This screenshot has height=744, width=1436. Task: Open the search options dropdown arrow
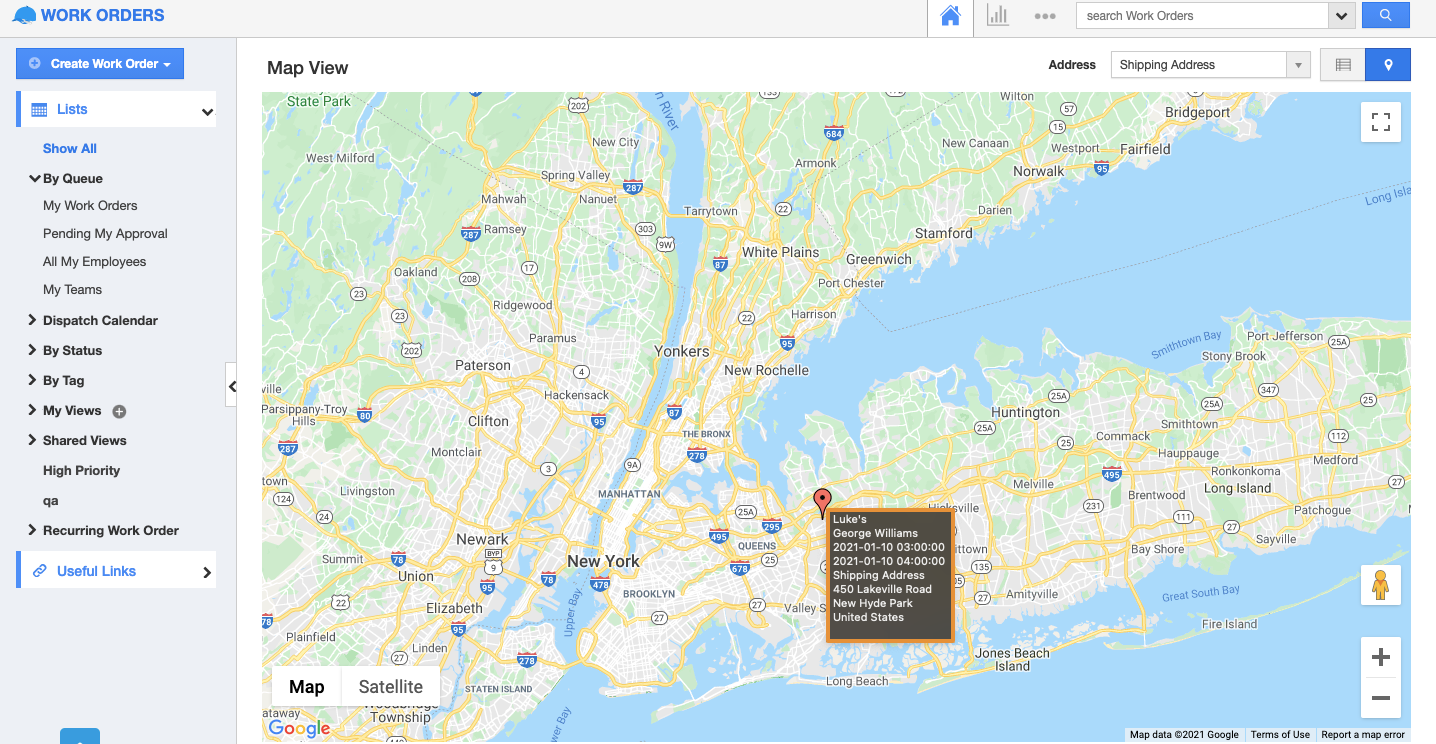1342,16
